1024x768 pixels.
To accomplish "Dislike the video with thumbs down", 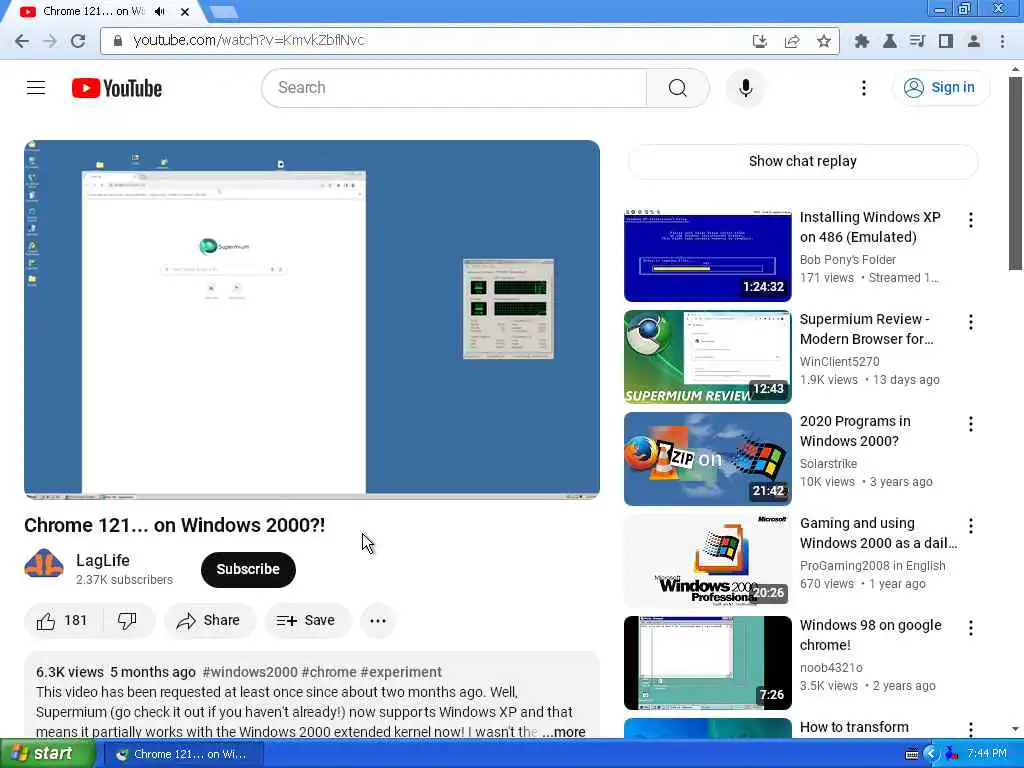I will 128,620.
